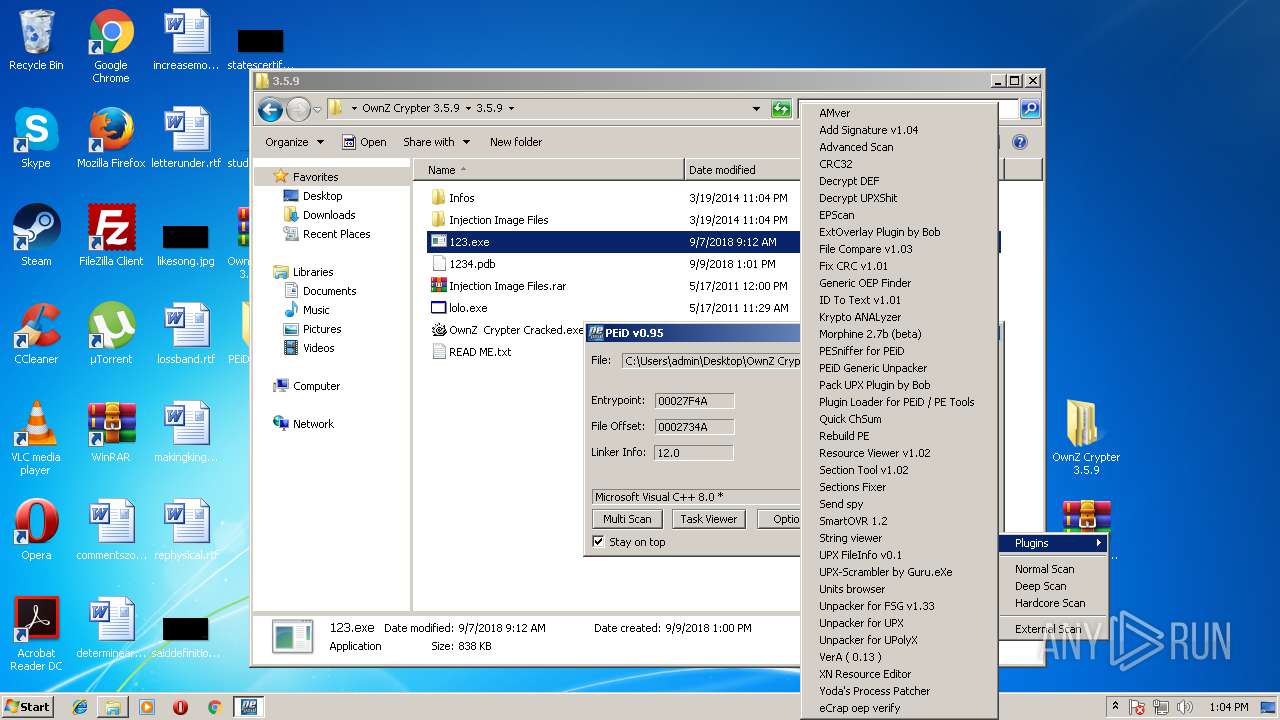This screenshot has height=720, width=1280.
Task: Click the Linker Info field
Action: 694,453
